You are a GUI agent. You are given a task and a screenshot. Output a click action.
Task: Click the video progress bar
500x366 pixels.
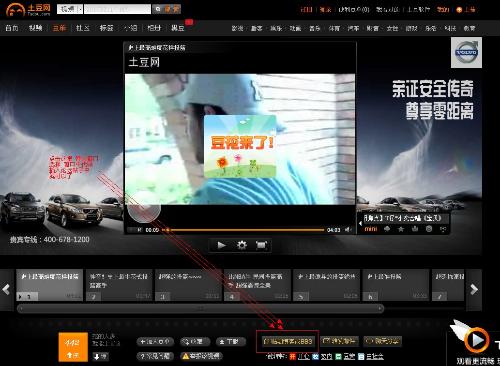coord(243,230)
